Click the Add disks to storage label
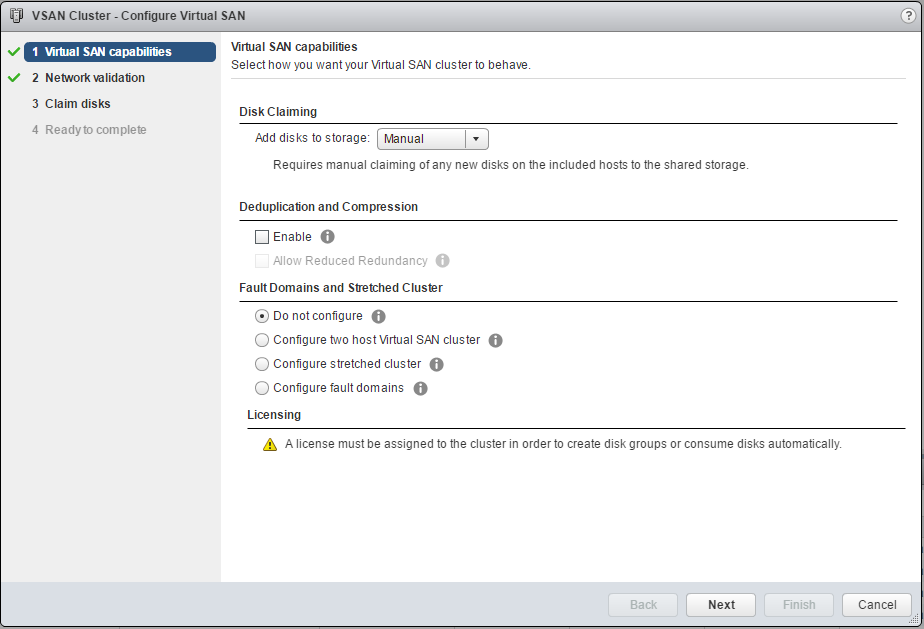Image resolution: width=924 pixels, height=629 pixels. click(312, 138)
